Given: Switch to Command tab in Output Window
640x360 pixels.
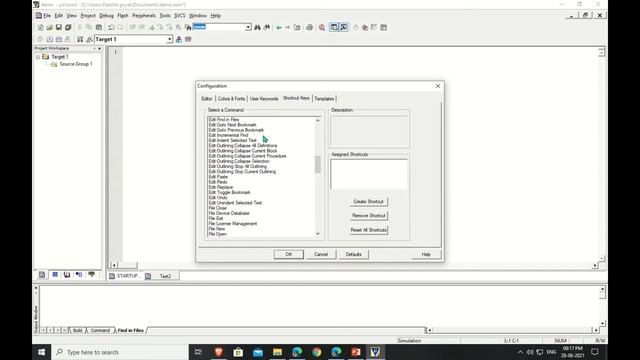Looking at the screenshot, I should [x=100, y=330].
